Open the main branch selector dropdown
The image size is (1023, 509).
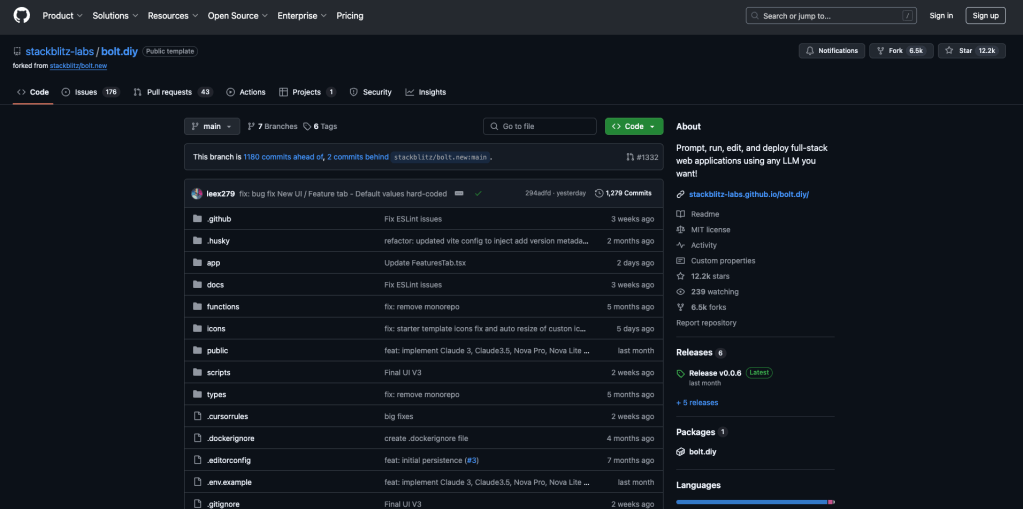coord(212,127)
